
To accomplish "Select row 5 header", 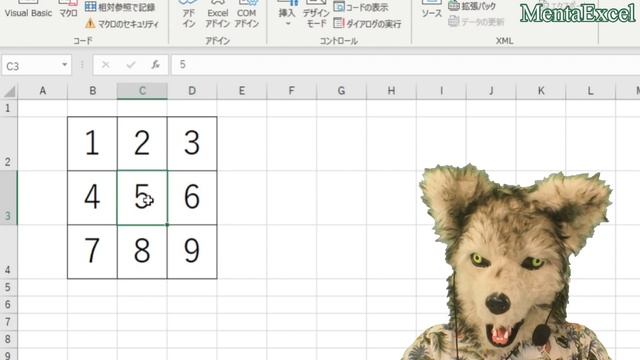I will pyautogui.click(x=9, y=287).
